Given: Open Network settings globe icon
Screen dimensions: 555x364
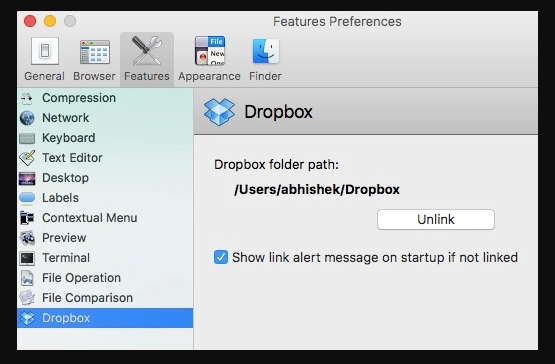Looking at the screenshot, I should pyautogui.click(x=27, y=118).
